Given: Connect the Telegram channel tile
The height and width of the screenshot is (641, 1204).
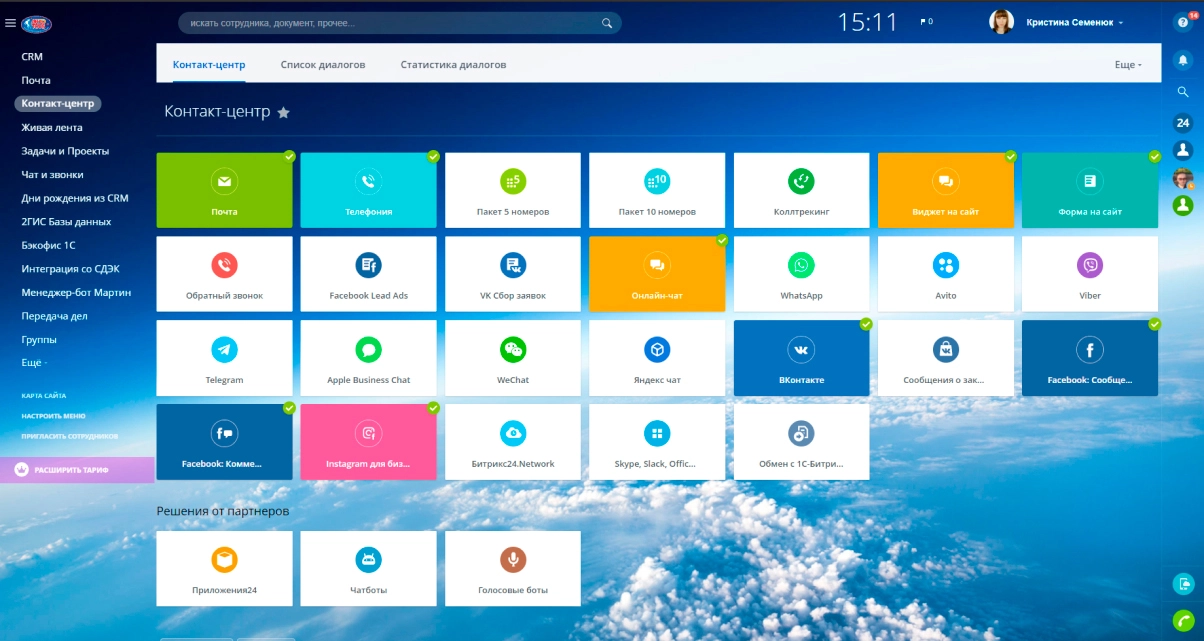Looking at the screenshot, I should [x=225, y=358].
